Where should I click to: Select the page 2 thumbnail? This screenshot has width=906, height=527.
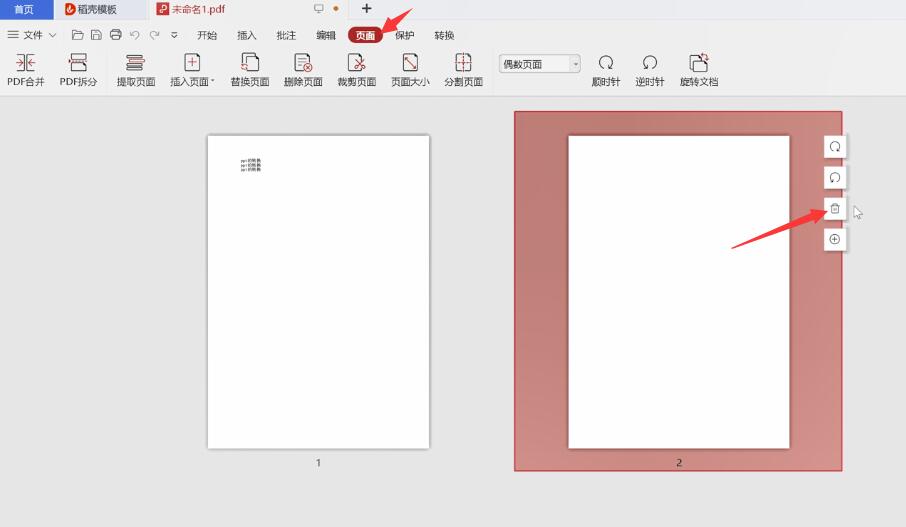[678, 292]
